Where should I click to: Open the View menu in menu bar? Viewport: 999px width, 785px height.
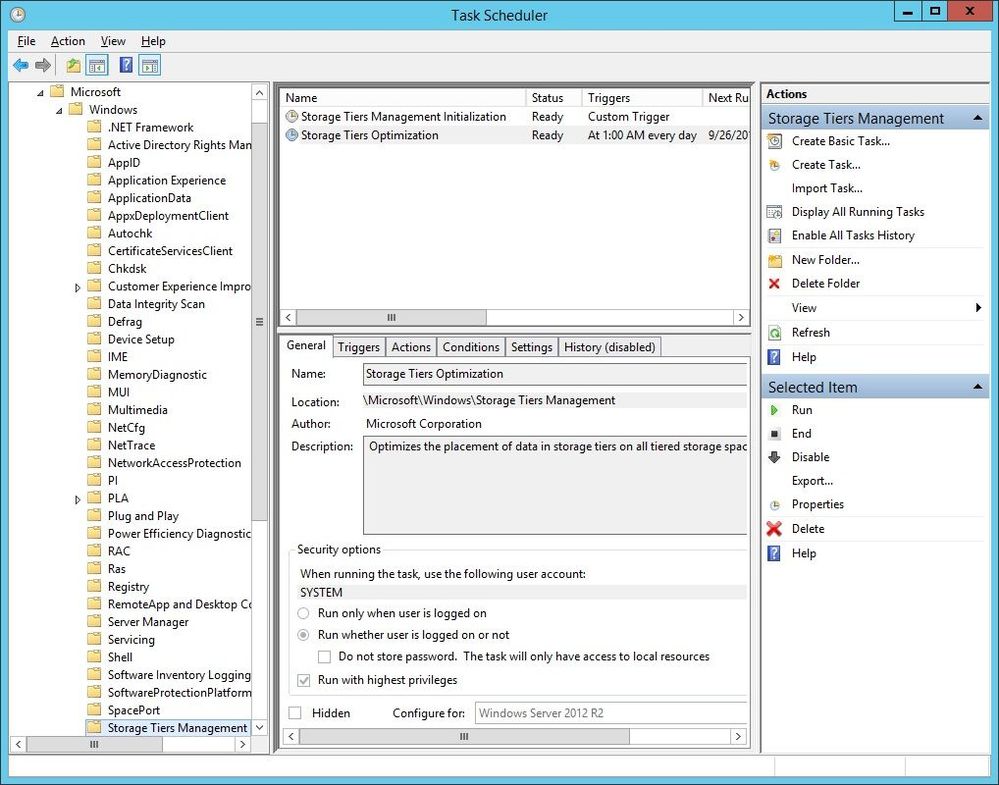coord(113,41)
